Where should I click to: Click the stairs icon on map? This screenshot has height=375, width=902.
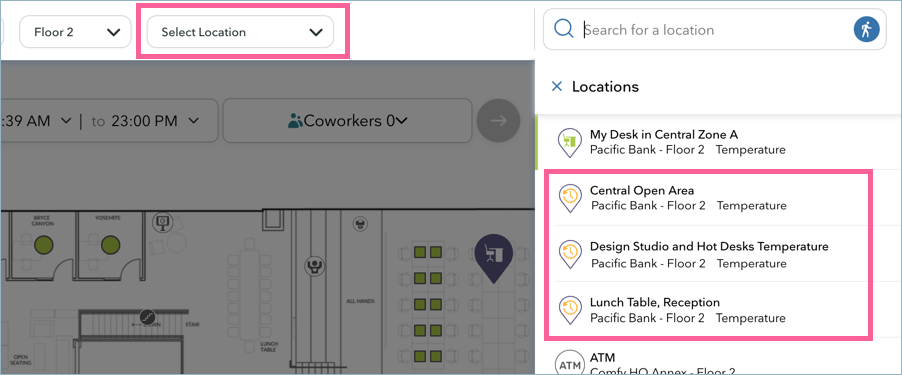[x=147, y=317]
